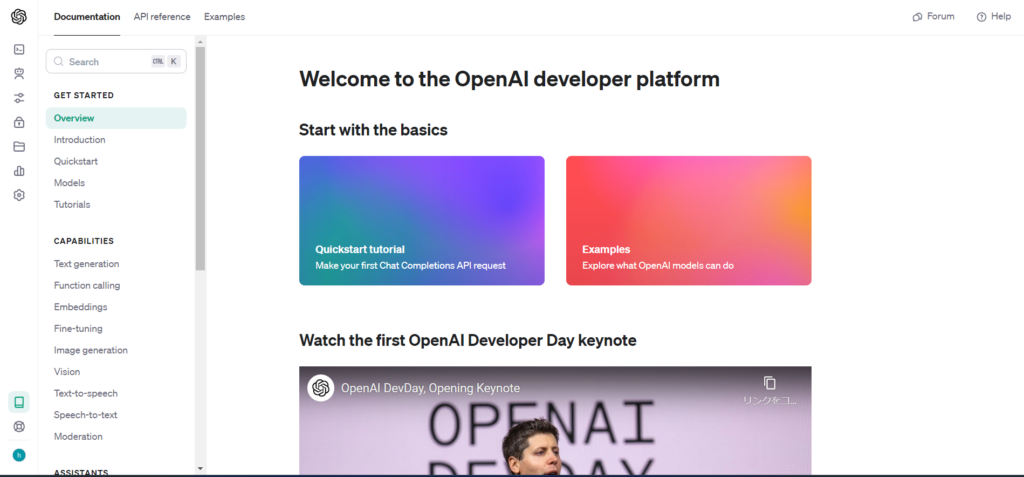Open the Image generation page
Viewport: 1024px width, 477px height.
pyautogui.click(x=91, y=350)
